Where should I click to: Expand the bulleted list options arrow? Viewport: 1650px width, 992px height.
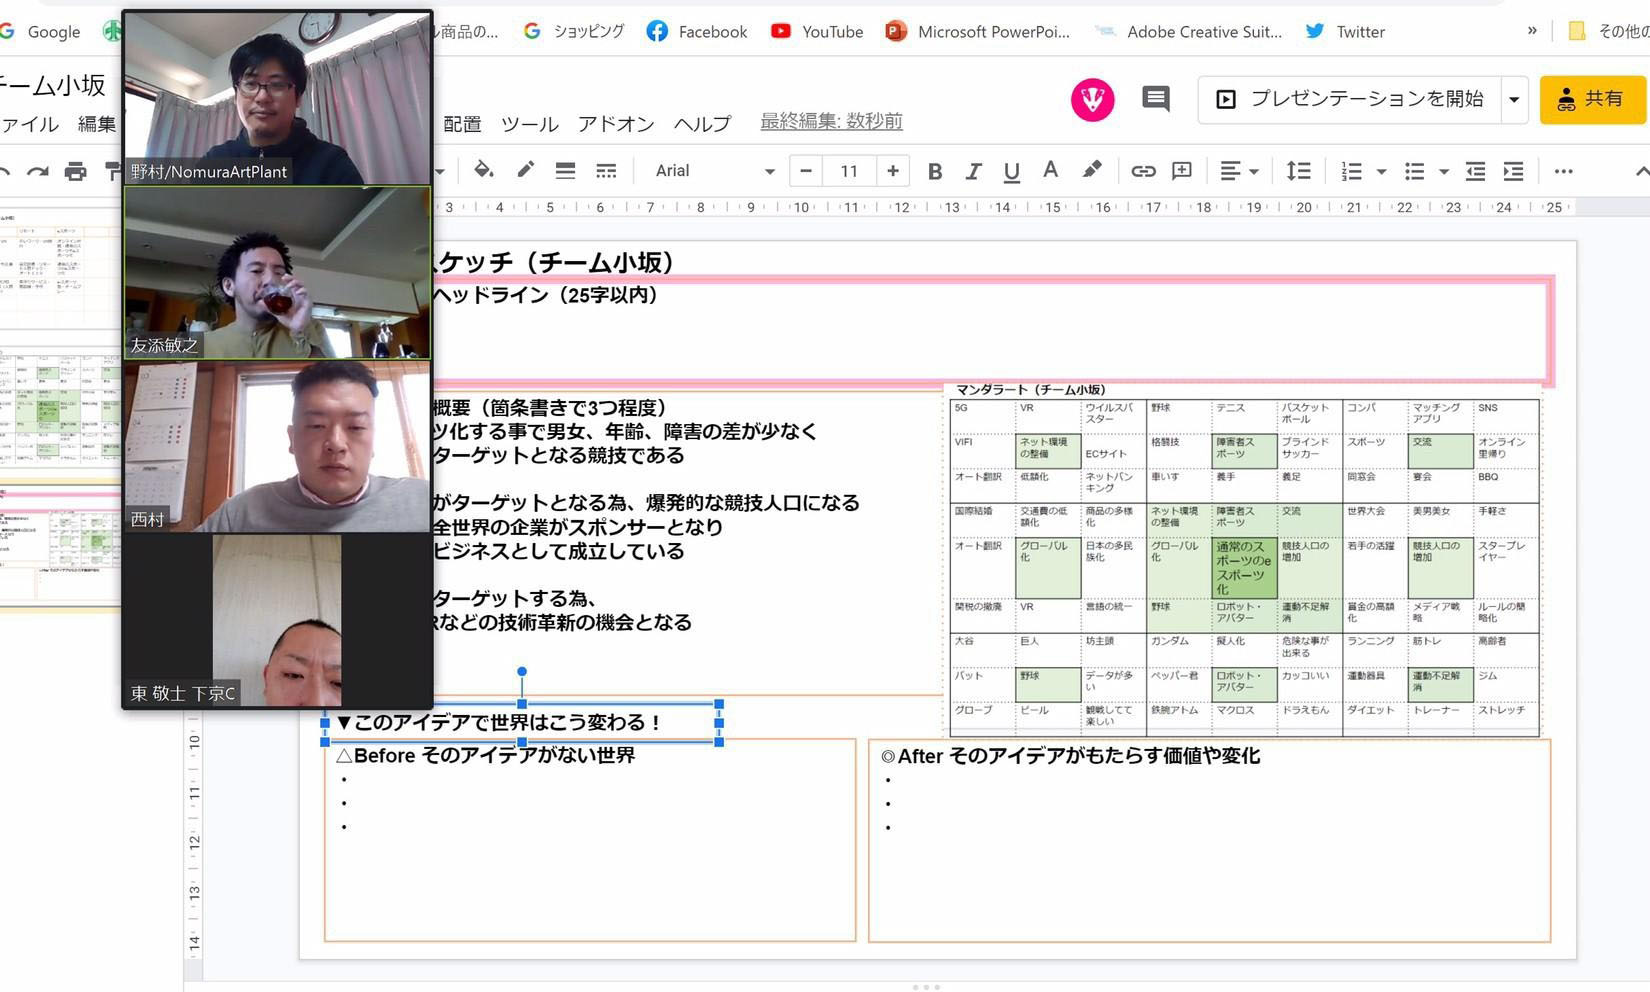1443,172
